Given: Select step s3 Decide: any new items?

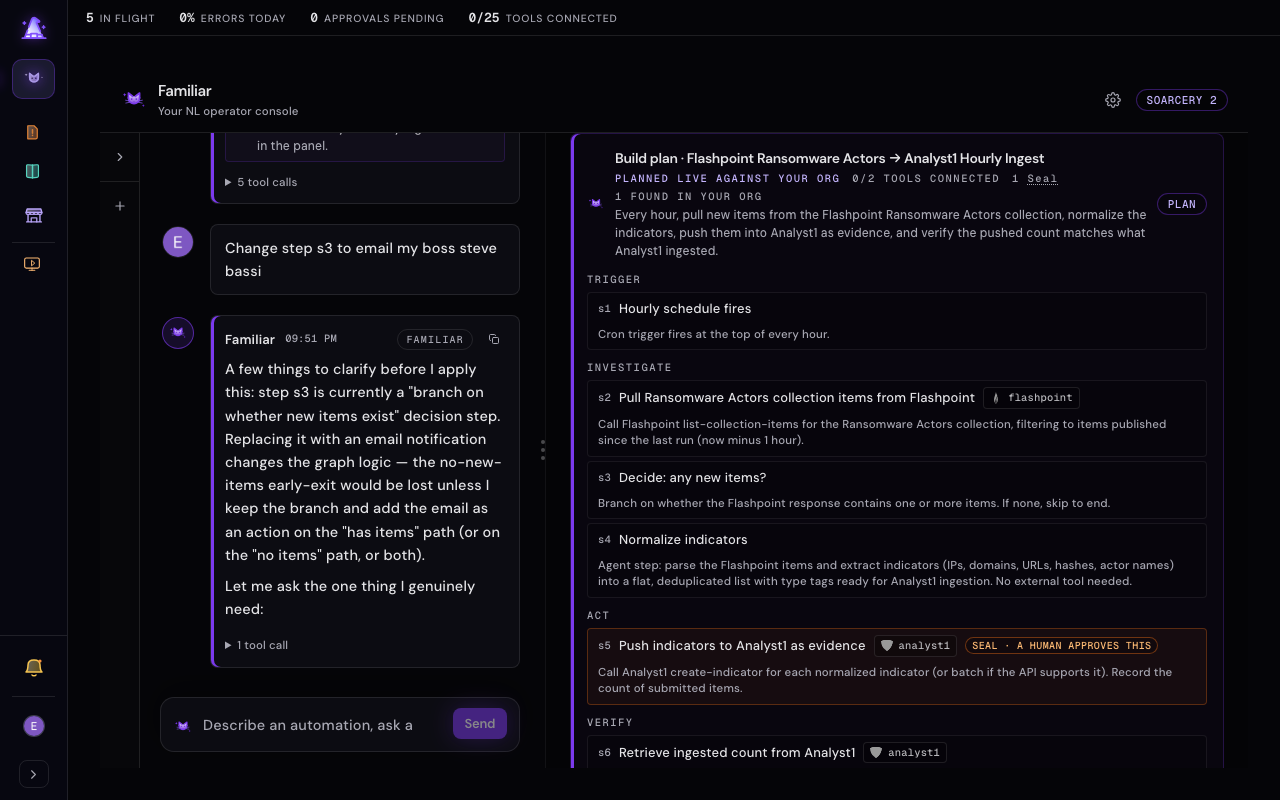Looking at the screenshot, I should [897, 490].
